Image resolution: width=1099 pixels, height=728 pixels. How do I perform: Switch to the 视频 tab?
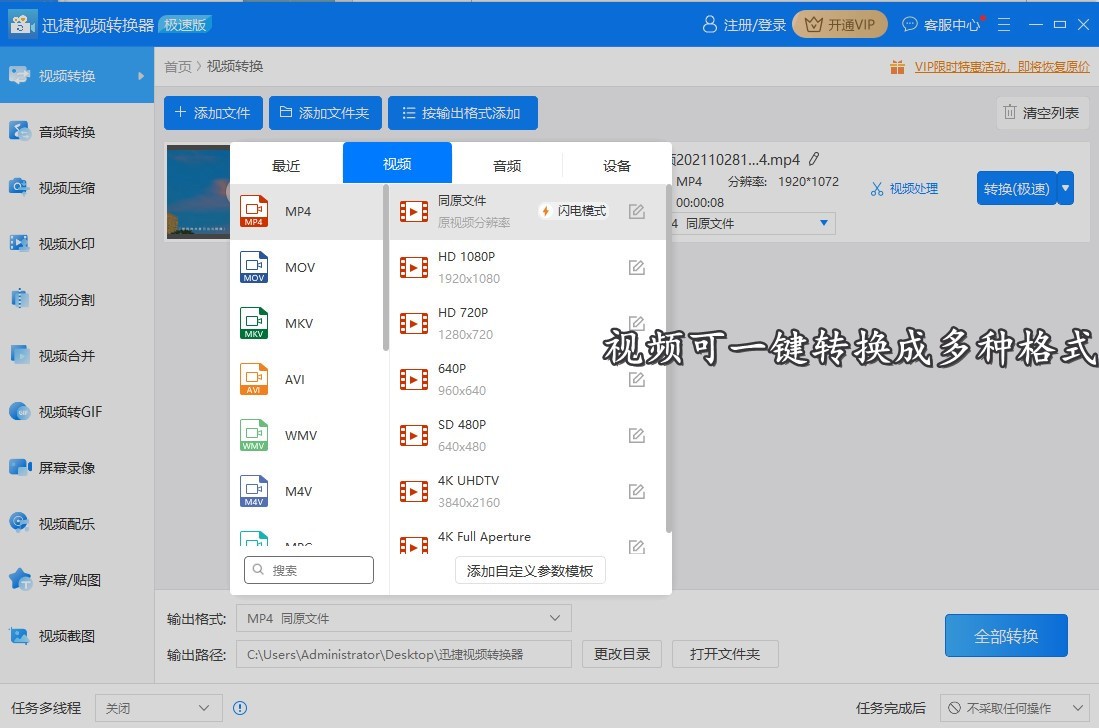coord(397,163)
